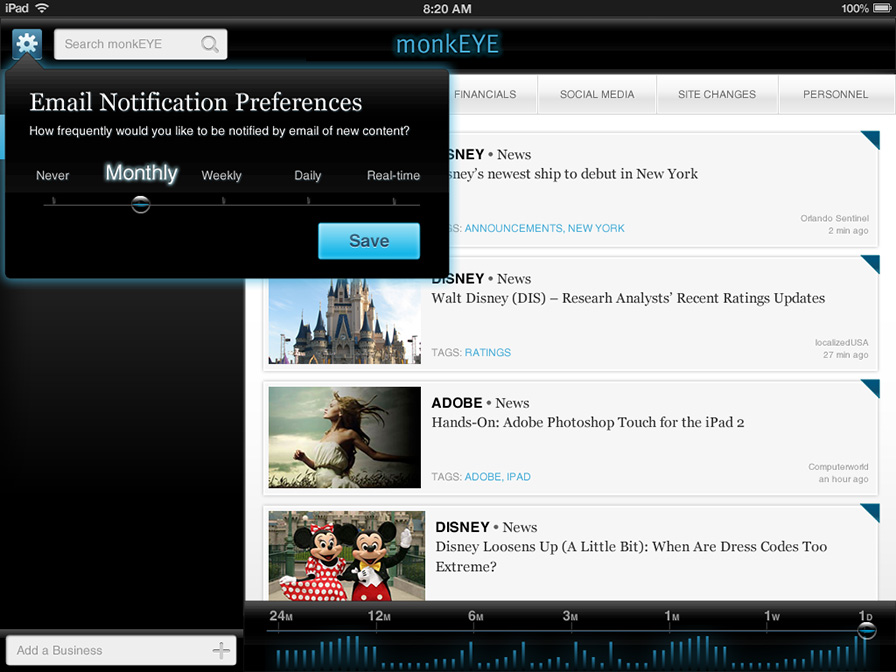Open the Site Changes tab
896x672 pixels.
click(717, 95)
